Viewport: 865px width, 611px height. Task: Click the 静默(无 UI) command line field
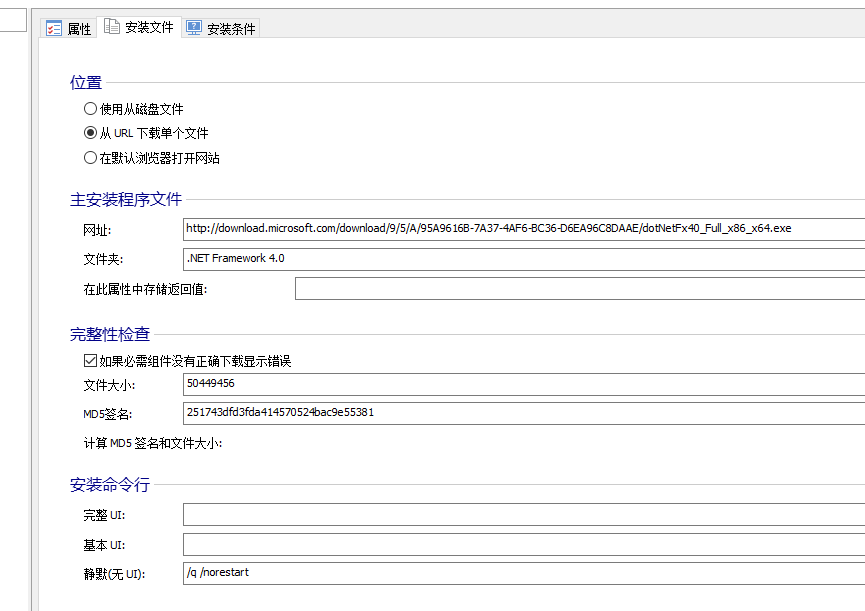(x=524, y=574)
